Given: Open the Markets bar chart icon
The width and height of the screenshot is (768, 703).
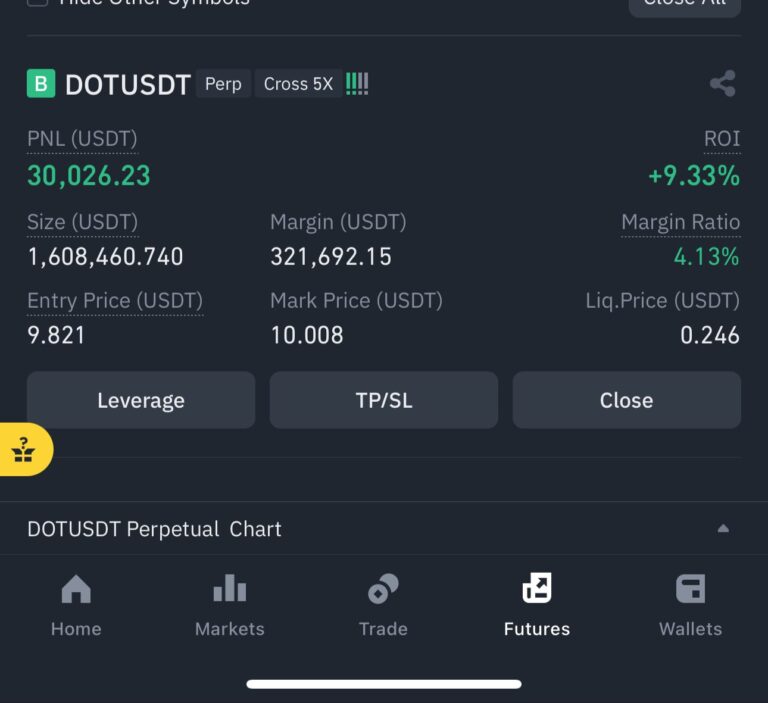Looking at the screenshot, I should coord(229,590).
